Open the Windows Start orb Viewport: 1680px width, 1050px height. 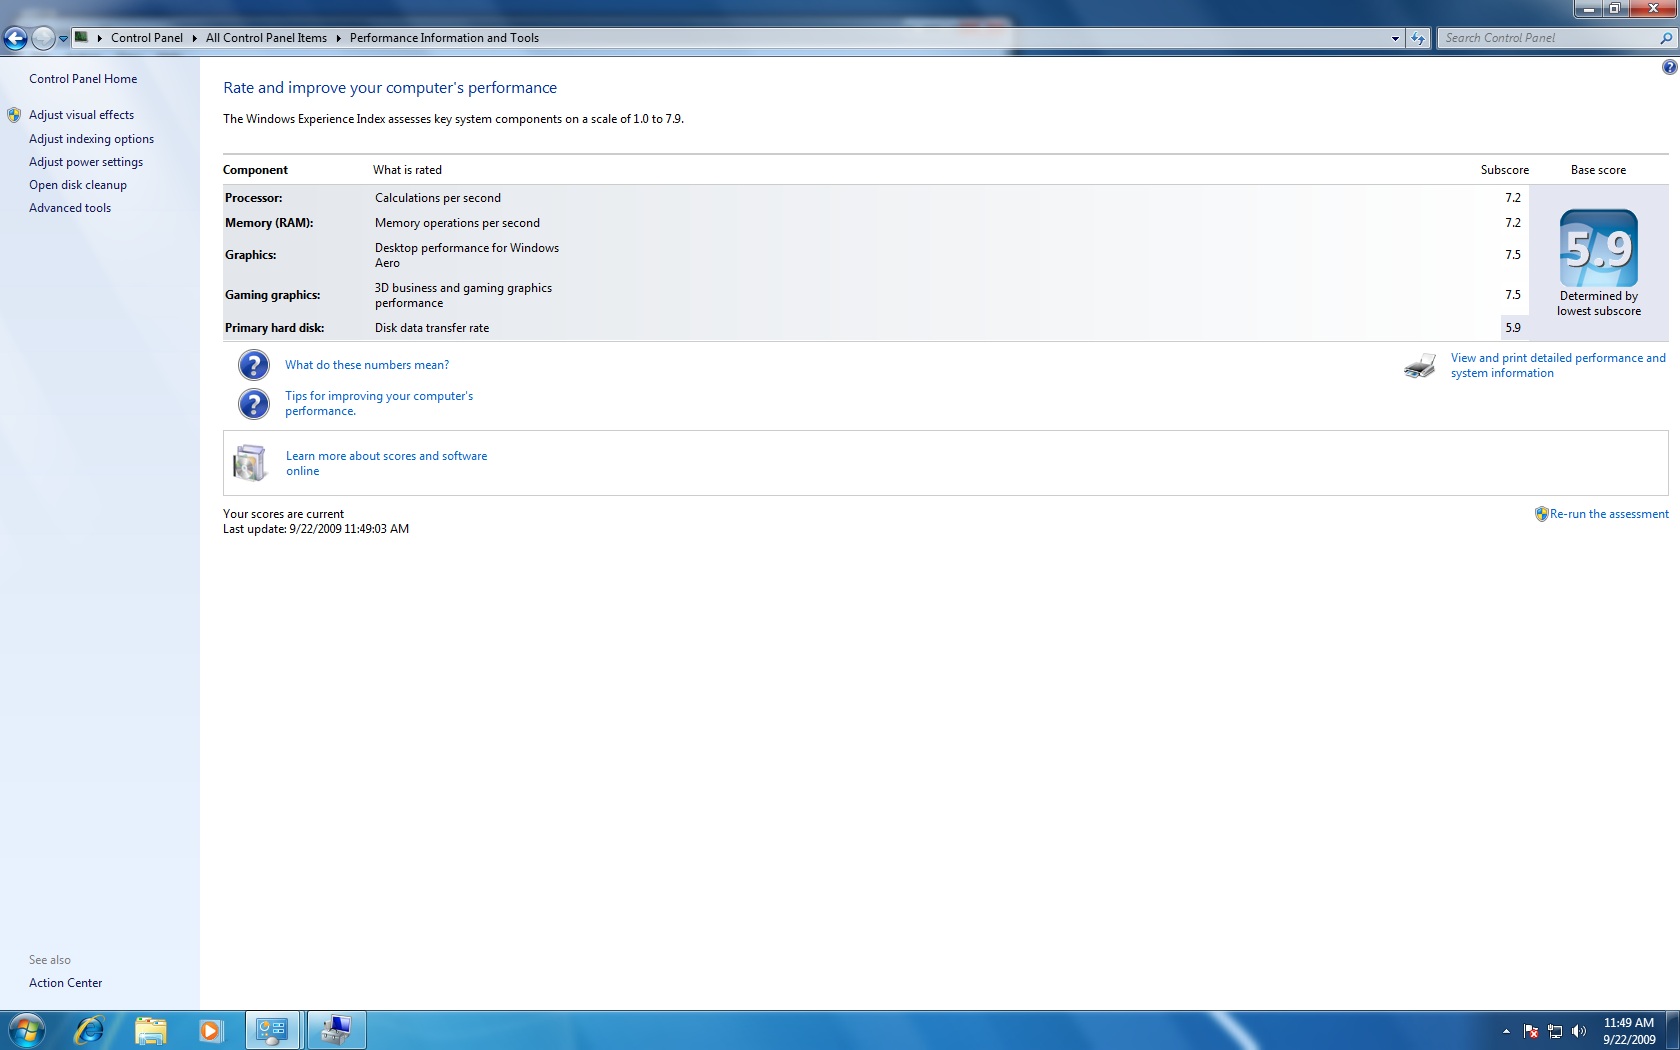(26, 1030)
